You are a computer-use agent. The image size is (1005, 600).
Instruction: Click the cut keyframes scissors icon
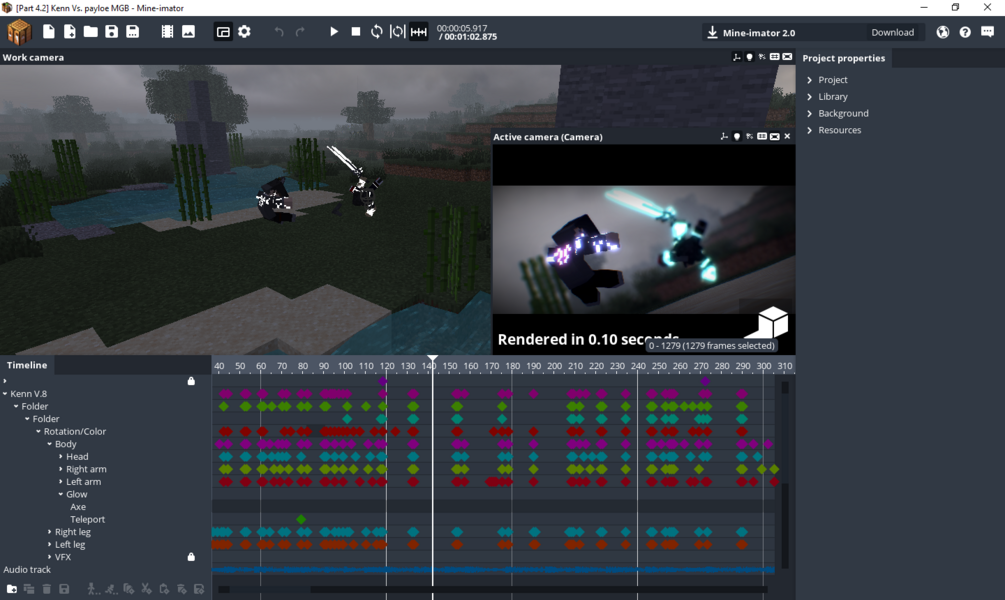click(x=146, y=588)
